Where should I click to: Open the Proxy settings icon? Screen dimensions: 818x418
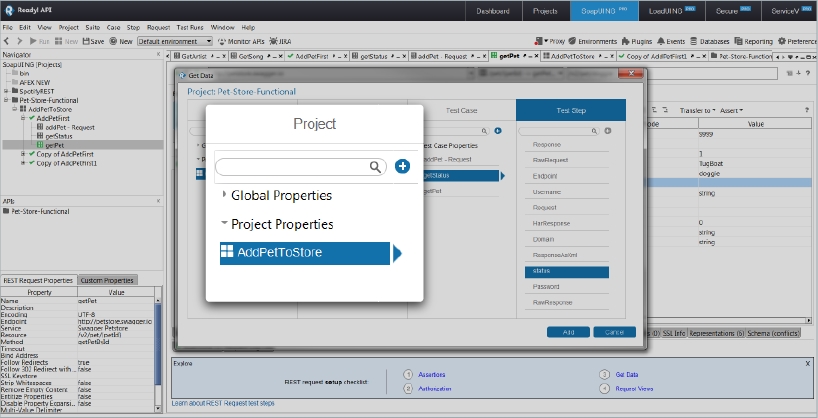[549, 41]
